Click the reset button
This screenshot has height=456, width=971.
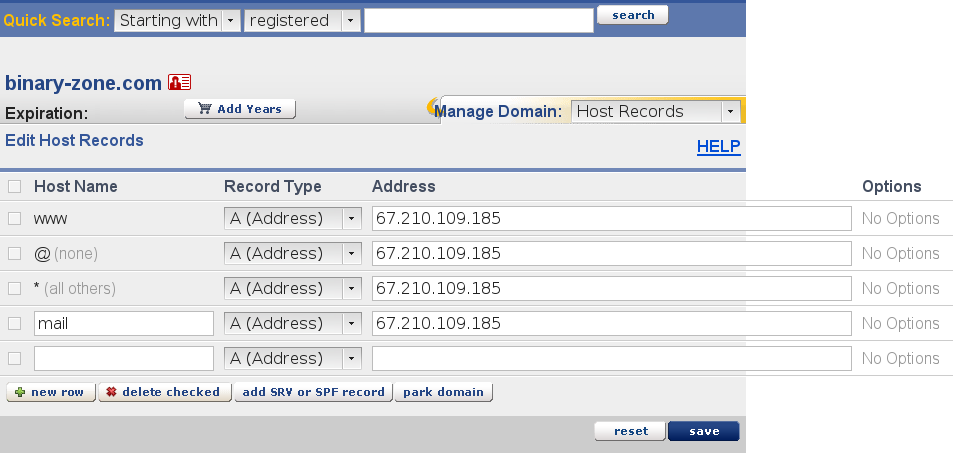(x=630, y=431)
